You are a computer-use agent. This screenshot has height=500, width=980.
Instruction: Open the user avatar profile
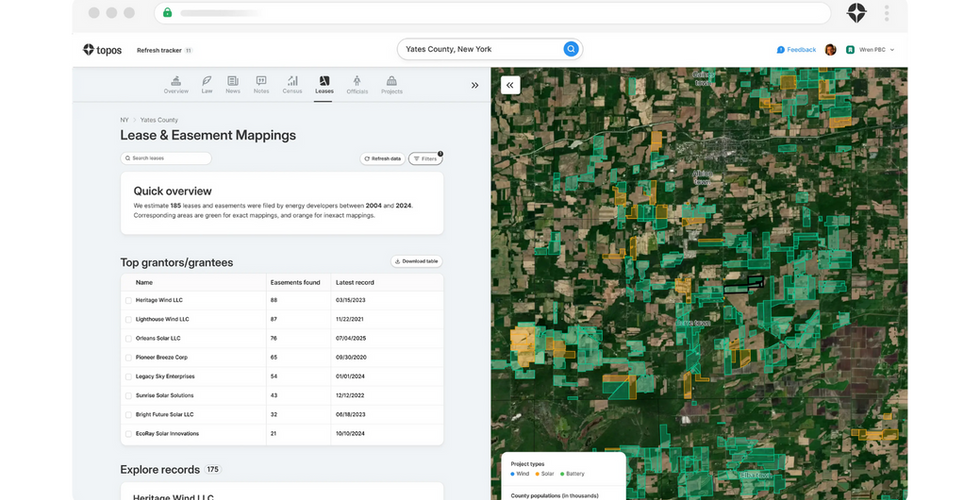click(830, 49)
